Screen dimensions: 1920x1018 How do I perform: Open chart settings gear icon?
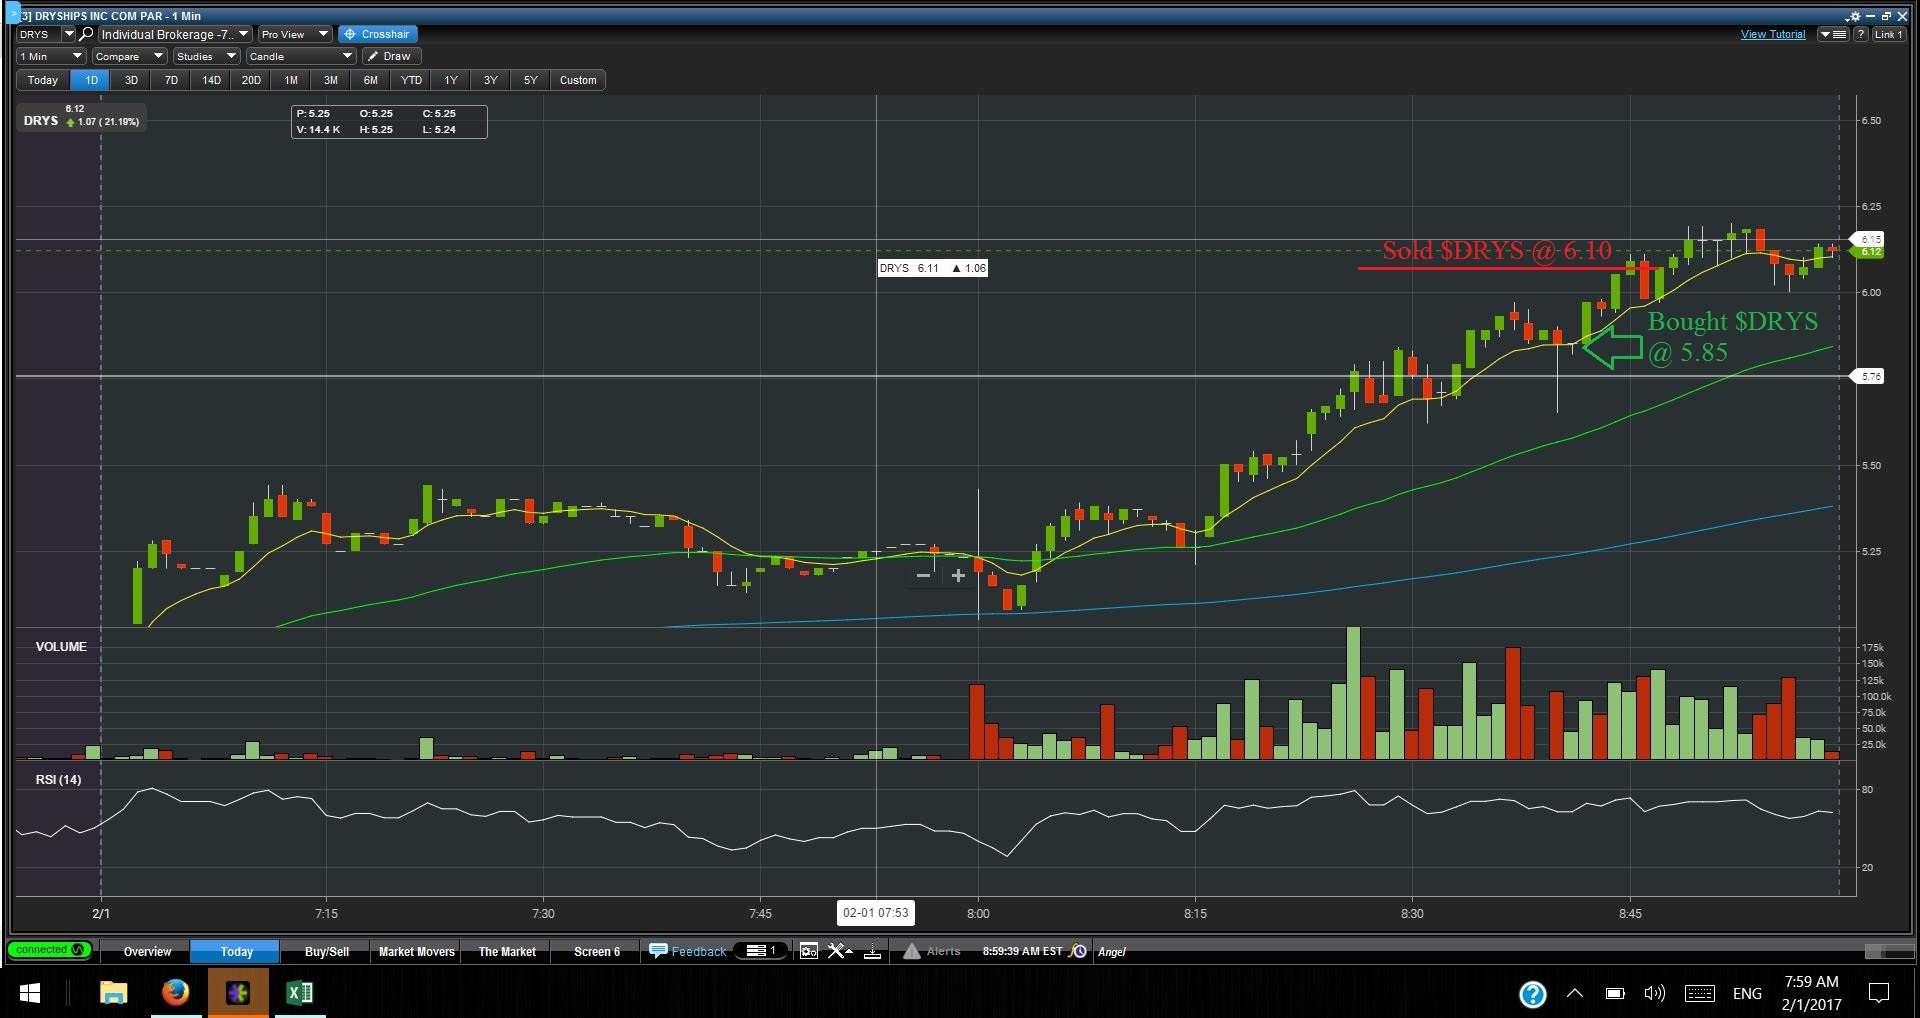[1853, 16]
